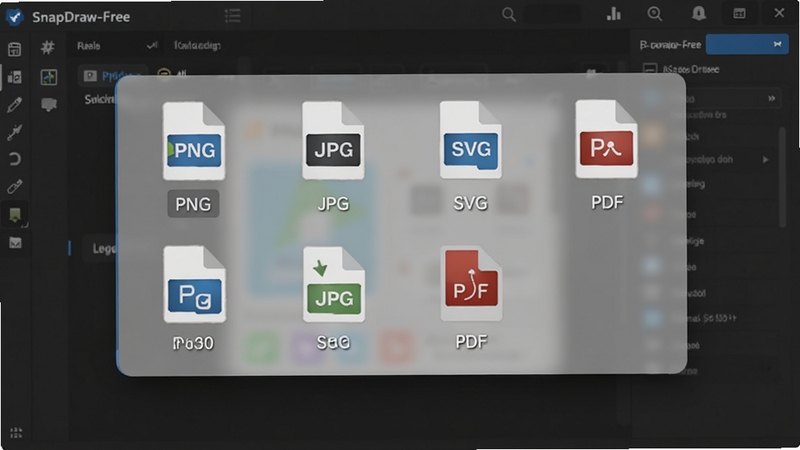The height and width of the screenshot is (450, 800).
Task: Select the blue highlighted tab below Rasle
Action: tap(113, 76)
